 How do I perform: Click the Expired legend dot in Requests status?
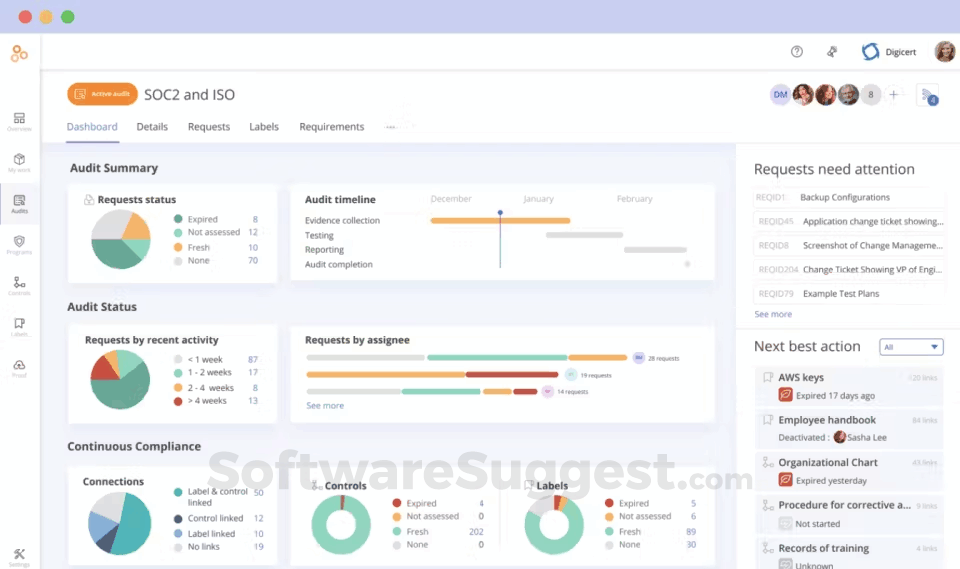(178, 219)
